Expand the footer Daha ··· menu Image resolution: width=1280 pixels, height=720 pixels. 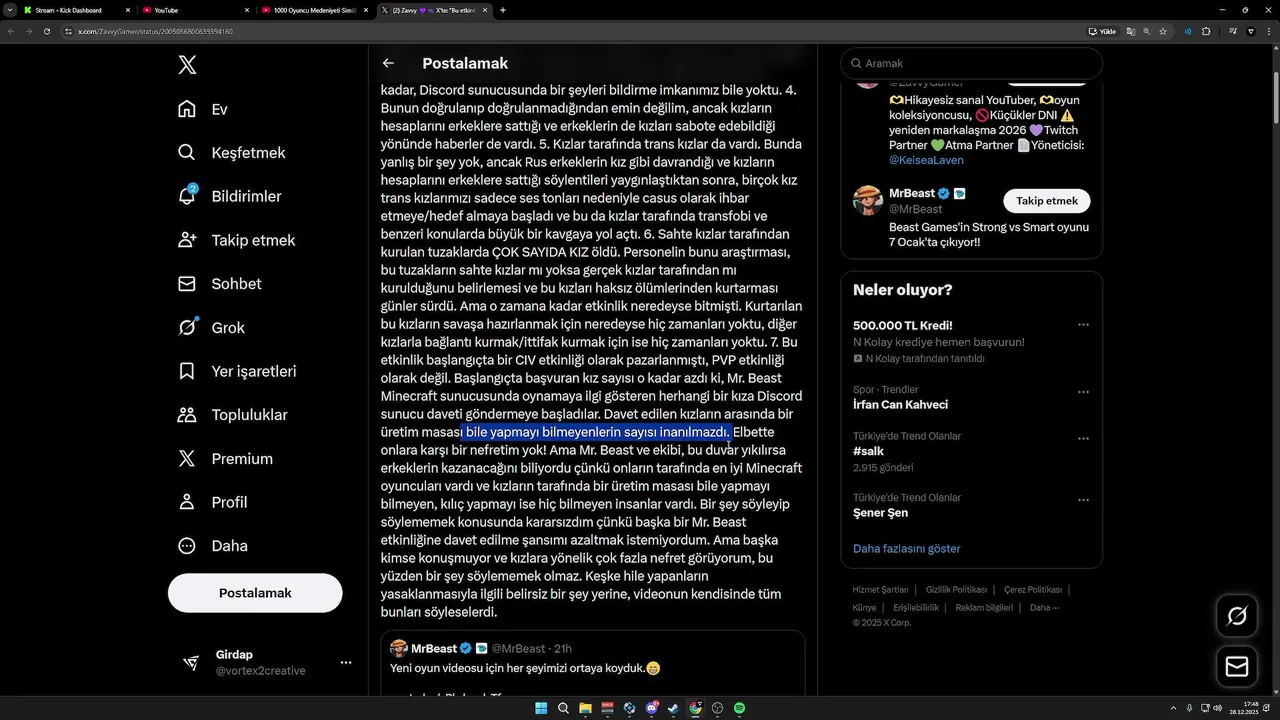point(1044,607)
